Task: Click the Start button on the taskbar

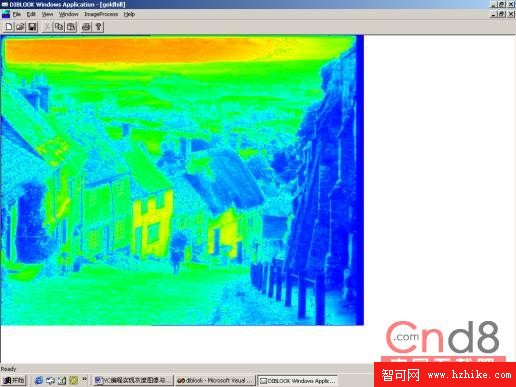Action: (x=14, y=380)
